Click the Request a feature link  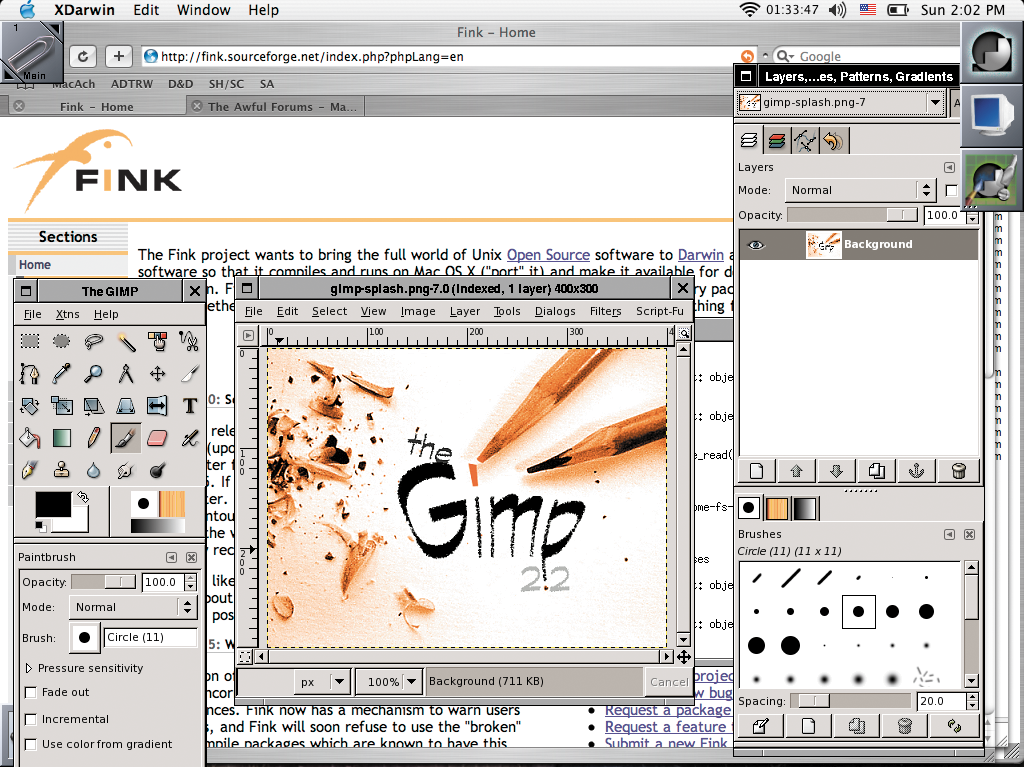coord(665,726)
